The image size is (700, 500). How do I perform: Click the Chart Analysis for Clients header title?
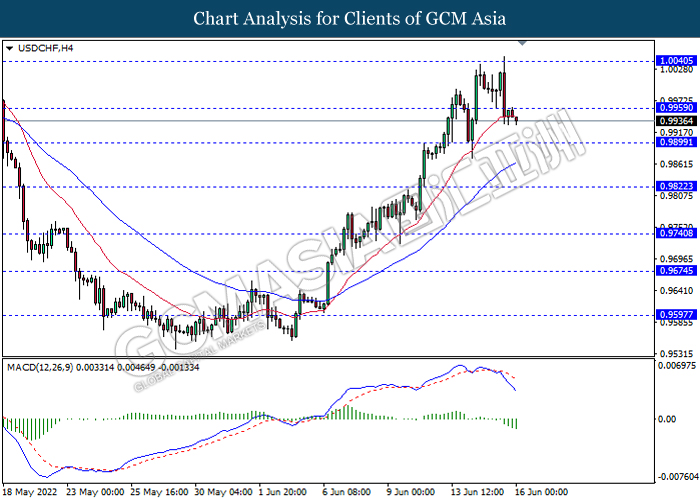[x=350, y=19]
